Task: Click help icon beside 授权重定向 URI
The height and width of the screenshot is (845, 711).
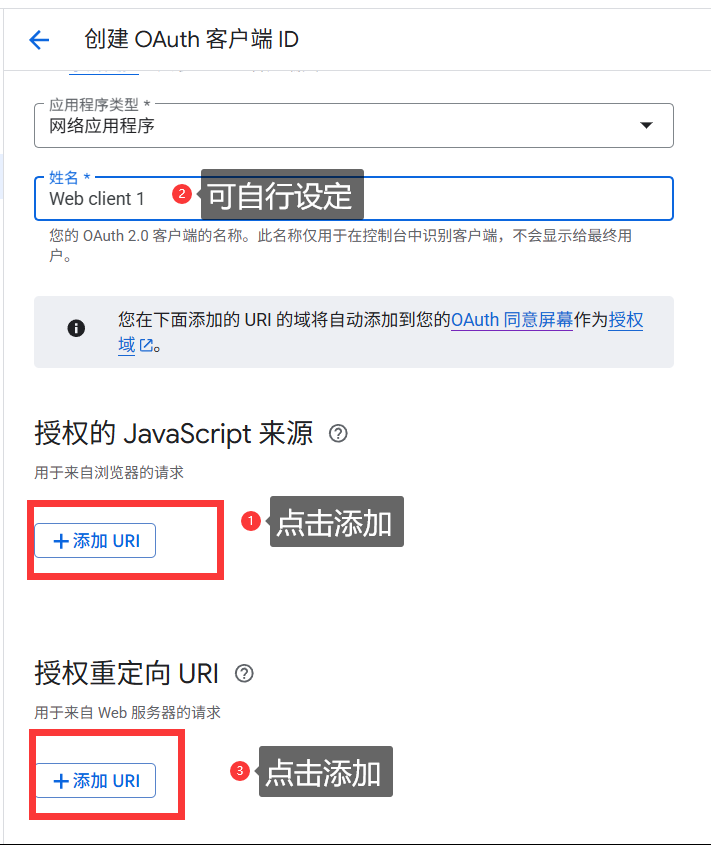Action: tap(244, 673)
